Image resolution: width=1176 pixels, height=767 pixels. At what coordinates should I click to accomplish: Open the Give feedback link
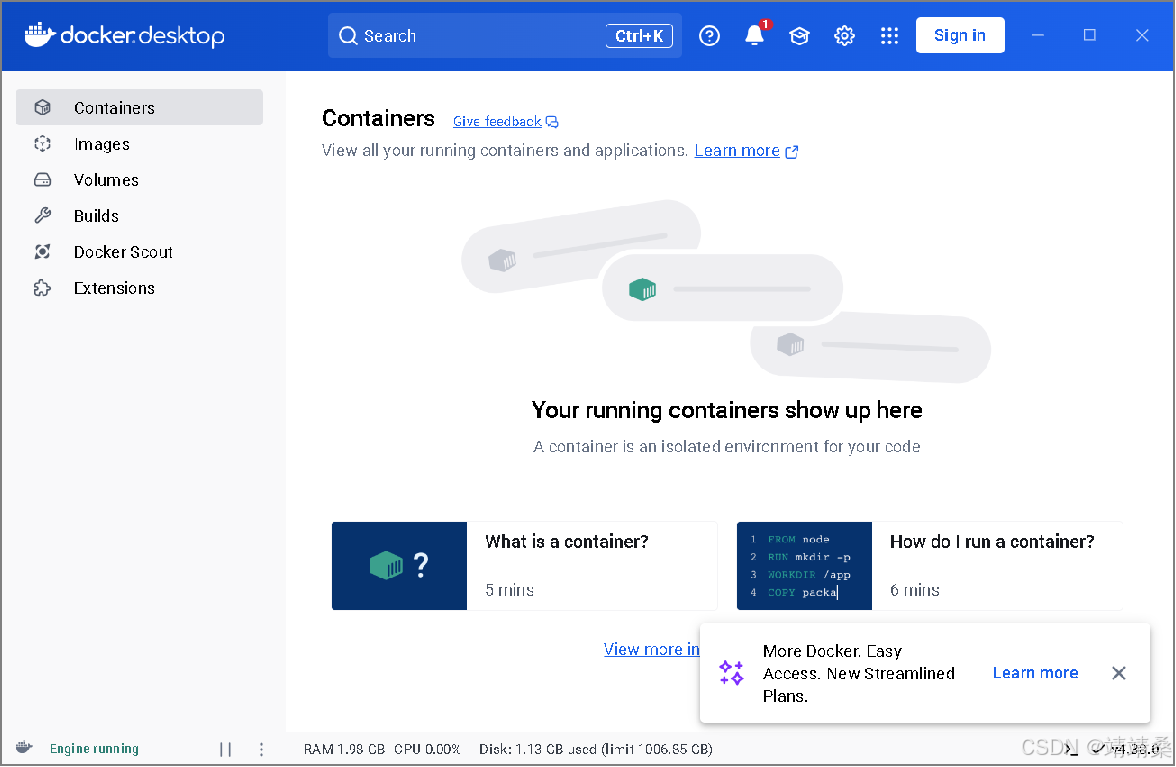497,121
